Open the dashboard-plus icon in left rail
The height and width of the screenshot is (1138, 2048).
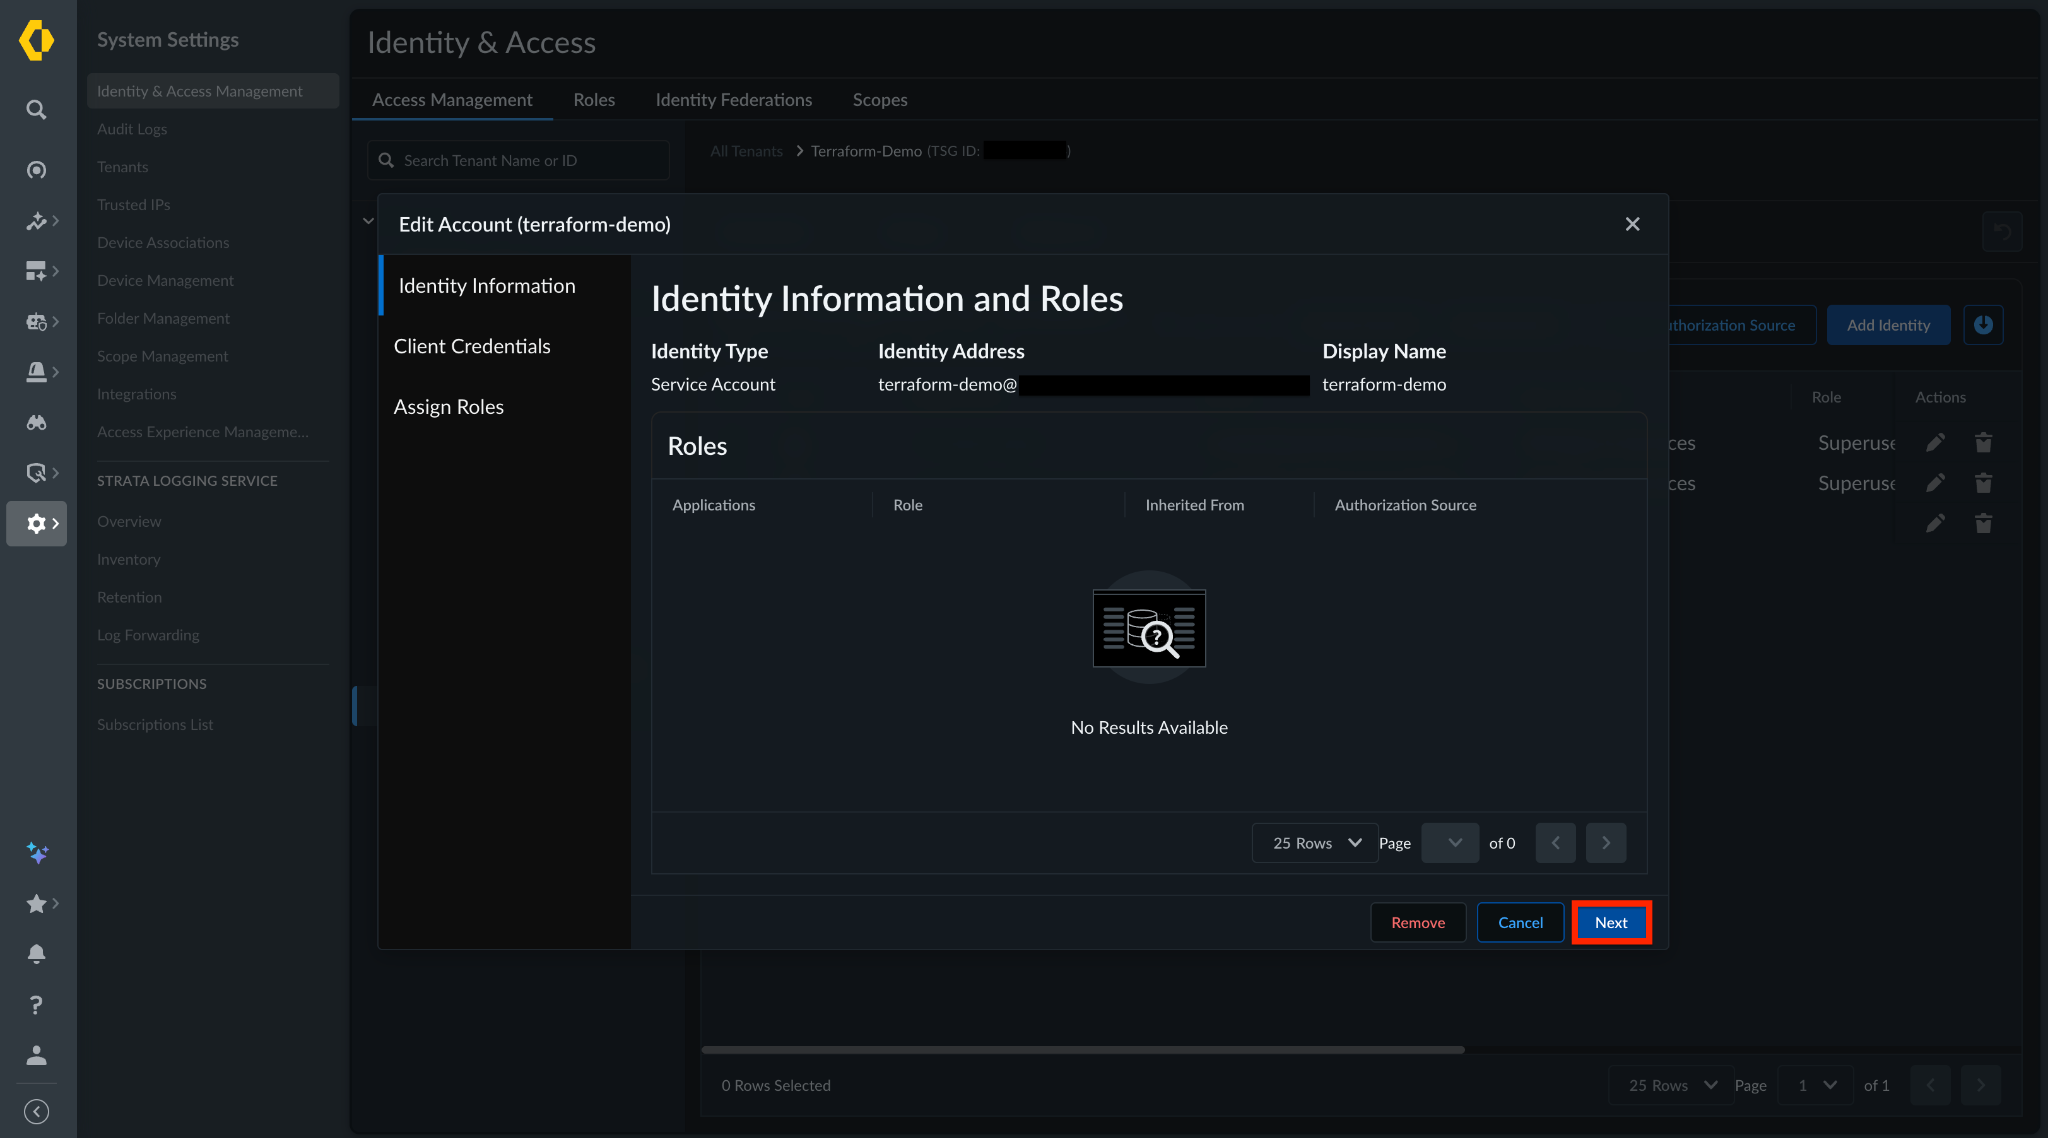pyautogui.click(x=36, y=271)
